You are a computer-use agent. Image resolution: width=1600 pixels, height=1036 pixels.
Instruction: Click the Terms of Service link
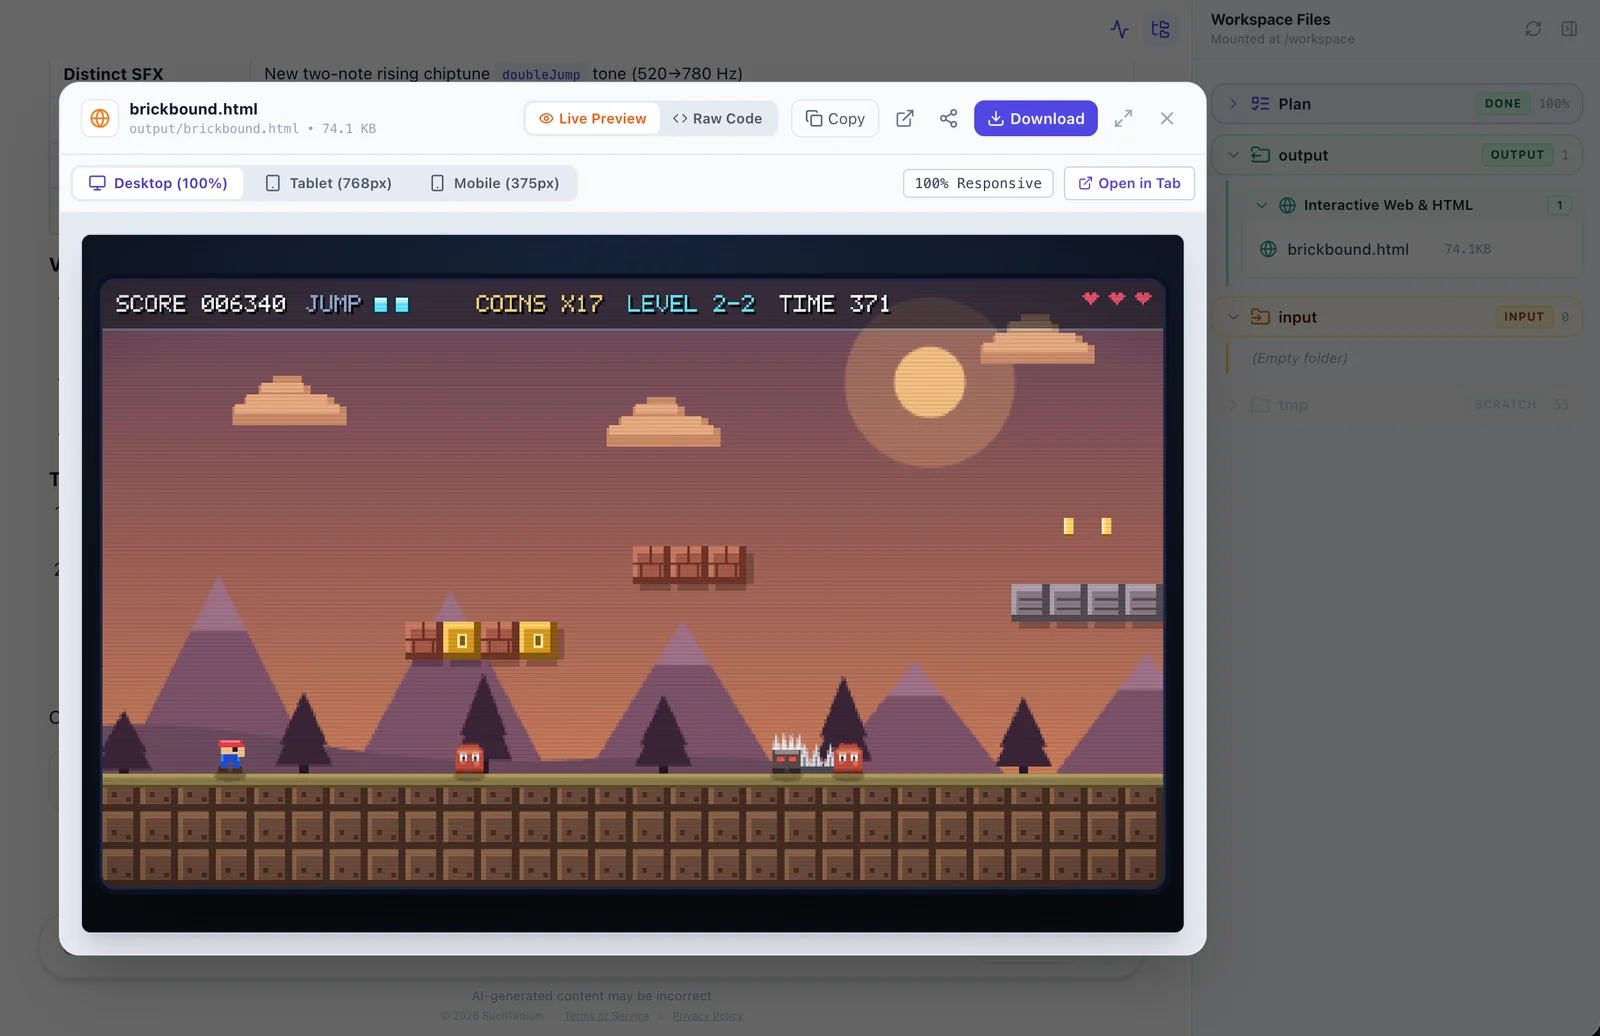click(607, 1016)
